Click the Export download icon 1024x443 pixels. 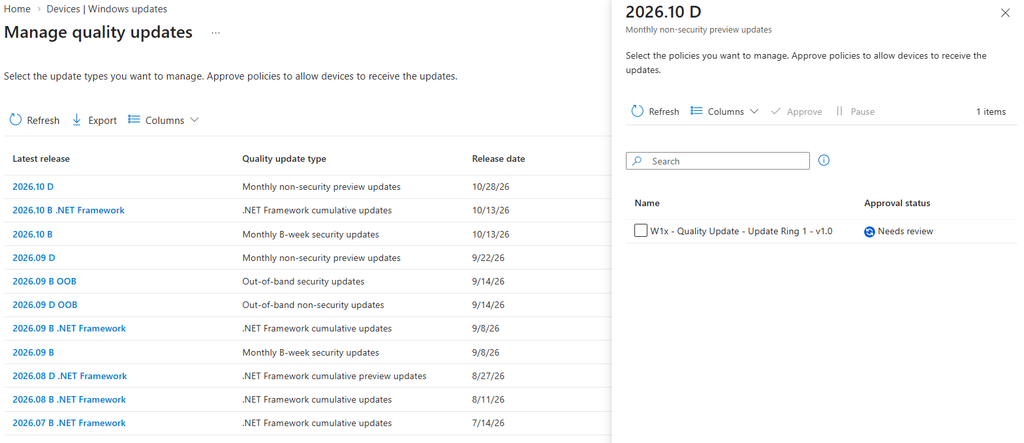click(76, 120)
